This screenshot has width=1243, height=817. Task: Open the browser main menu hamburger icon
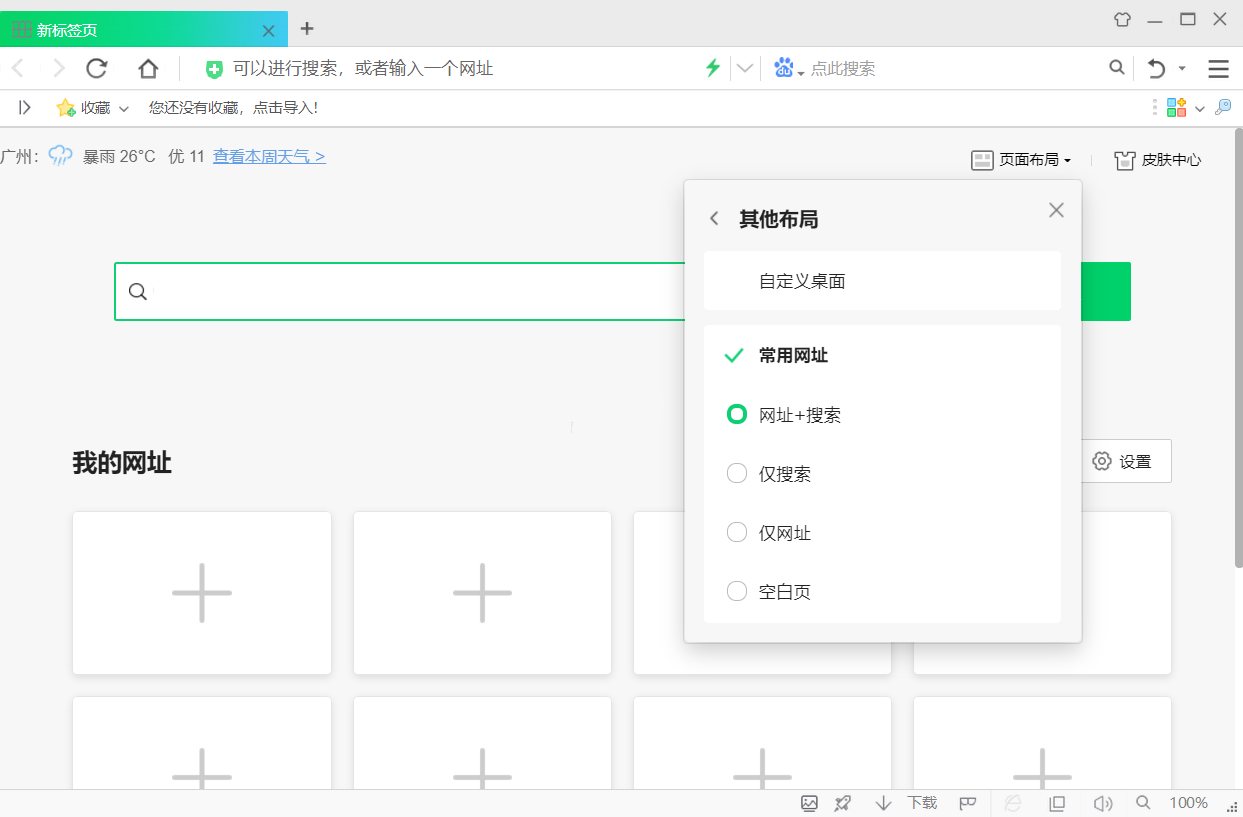[x=1218, y=67]
